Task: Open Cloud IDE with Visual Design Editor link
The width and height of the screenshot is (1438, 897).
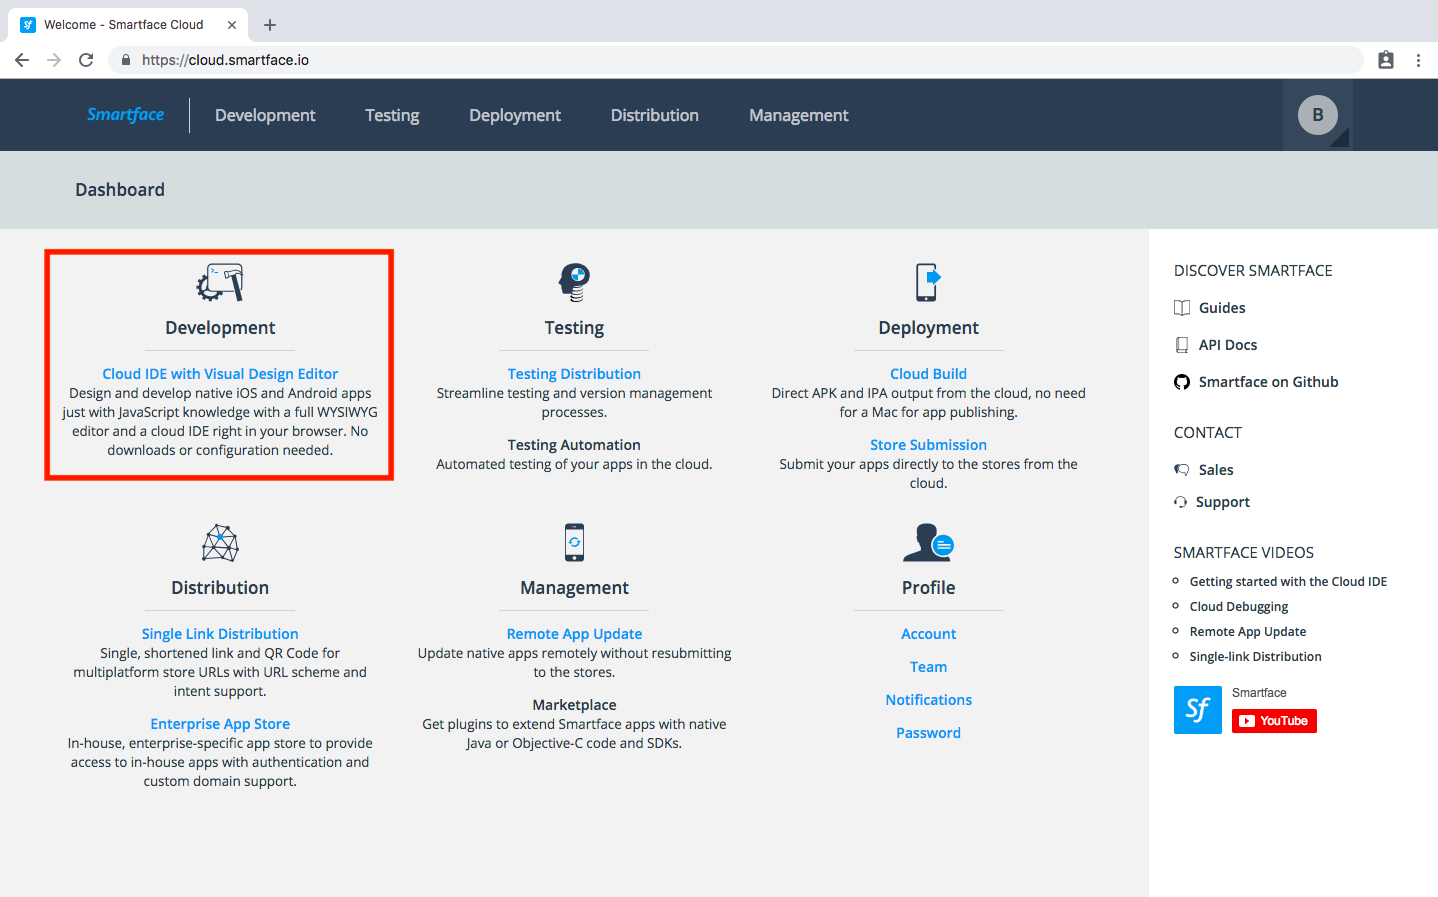Action: pos(220,374)
